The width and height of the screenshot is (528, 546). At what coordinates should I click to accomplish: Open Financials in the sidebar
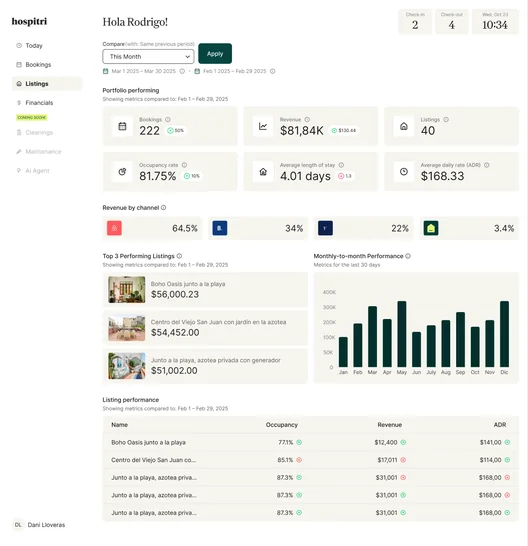(x=34, y=103)
